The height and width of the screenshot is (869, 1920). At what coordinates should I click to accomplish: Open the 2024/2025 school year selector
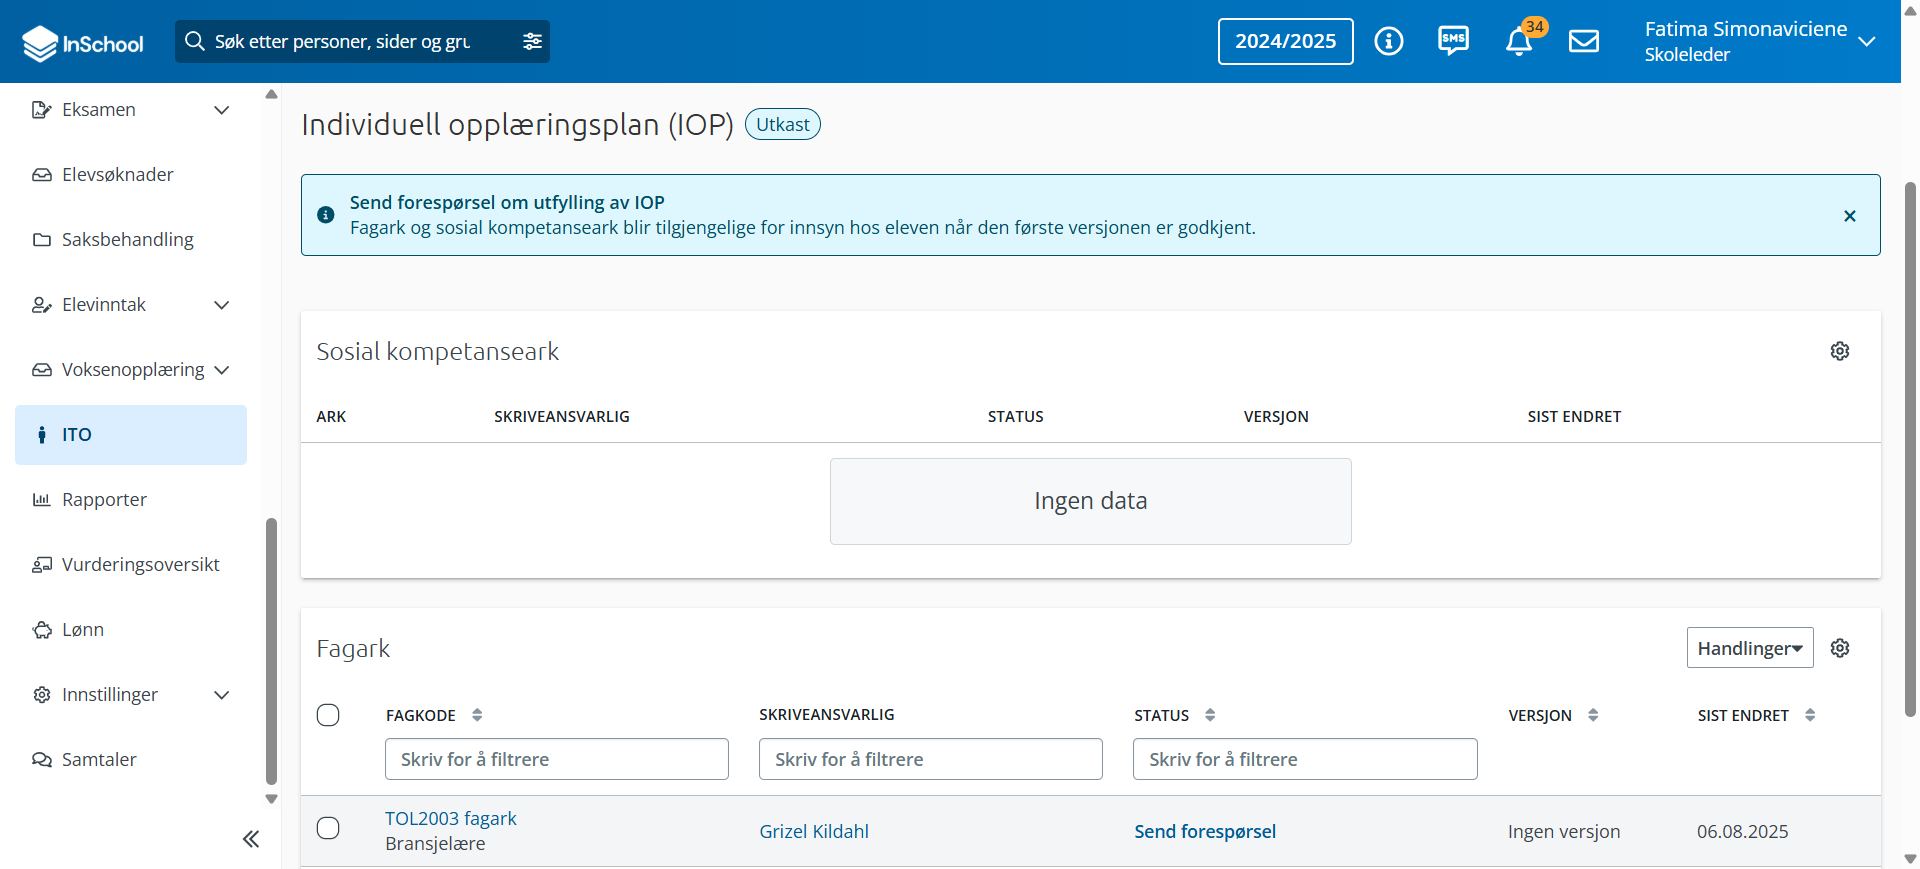pos(1285,41)
